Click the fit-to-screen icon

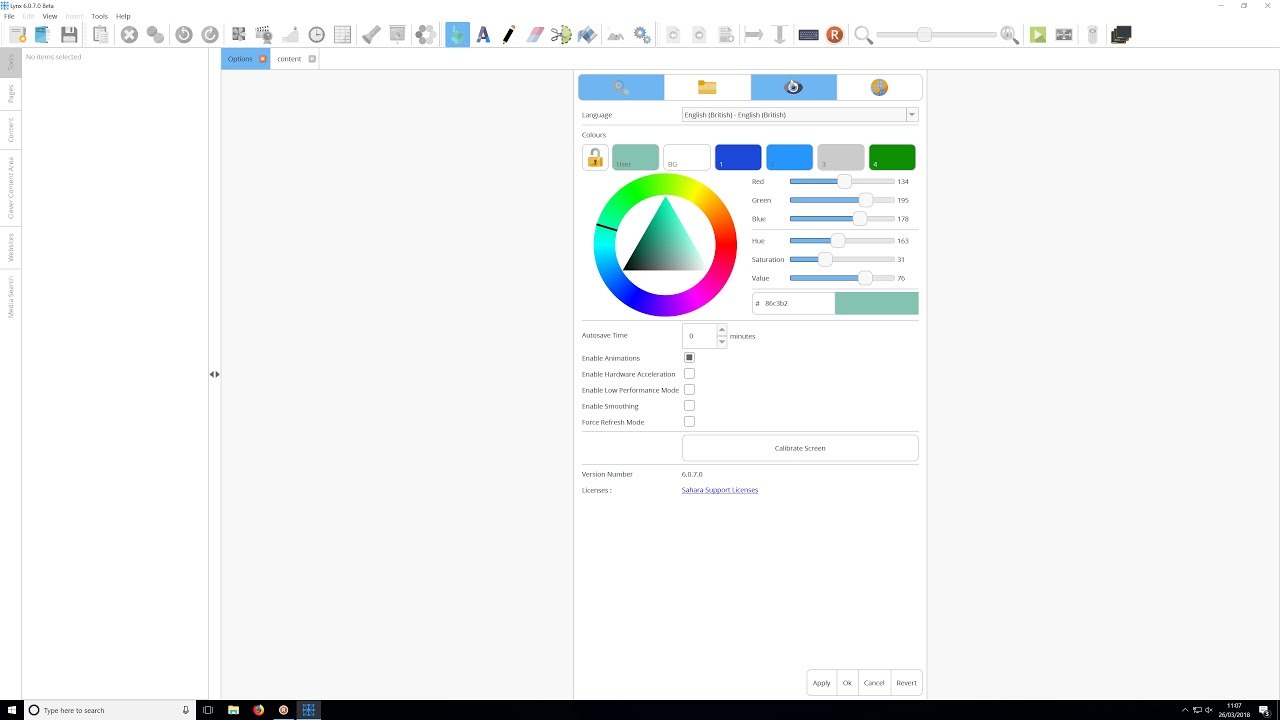click(x=1064, y=35)
